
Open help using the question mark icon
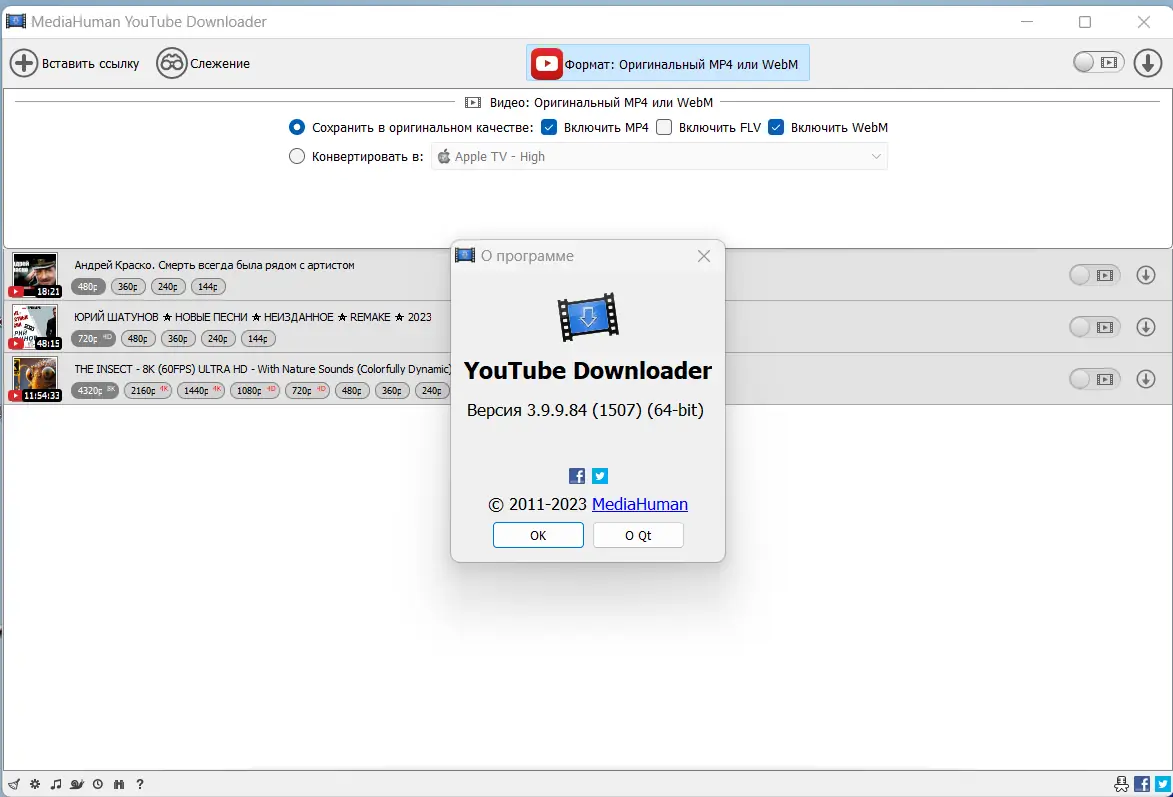(140, 784)
